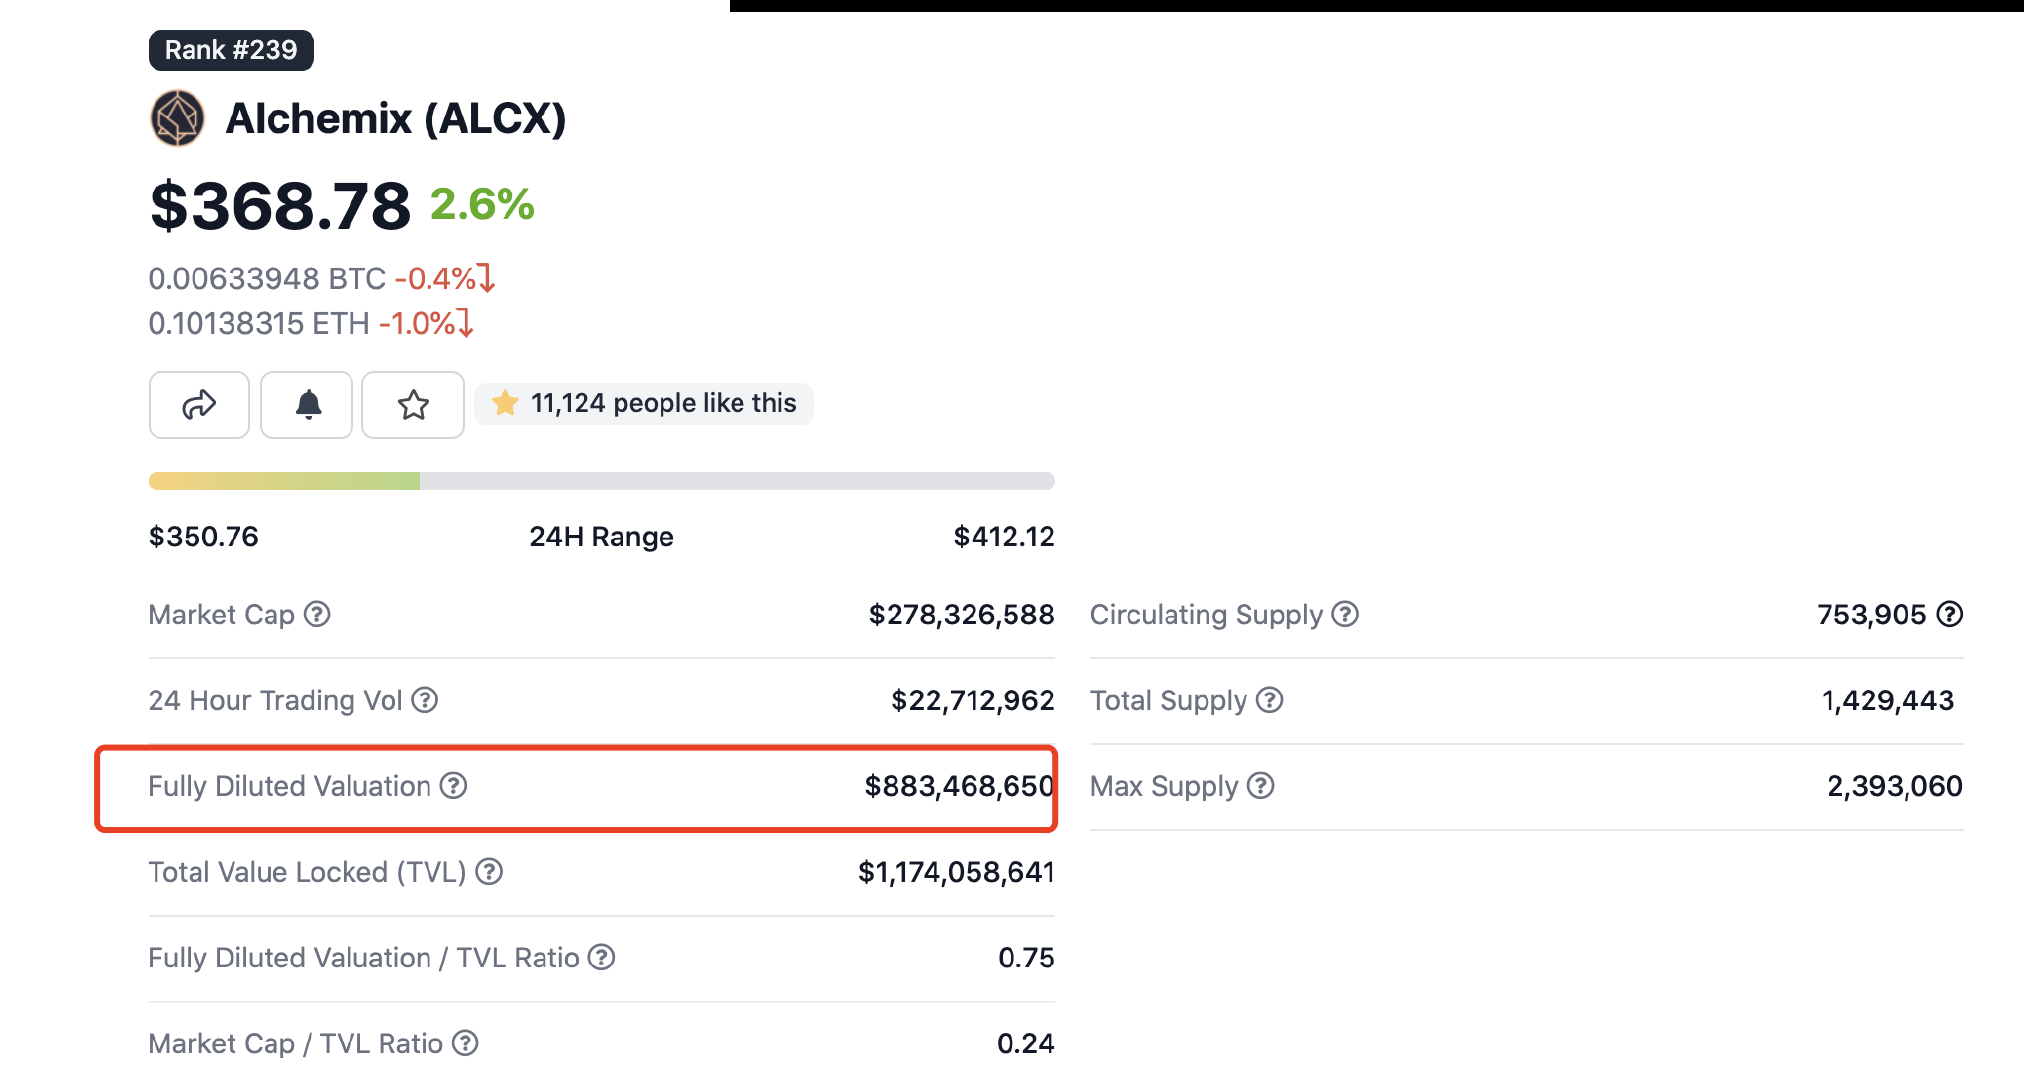Screen dimensions: 2024x1080
Task: Open FDV / TVL Ratio help icon
Action: (601, 957)
